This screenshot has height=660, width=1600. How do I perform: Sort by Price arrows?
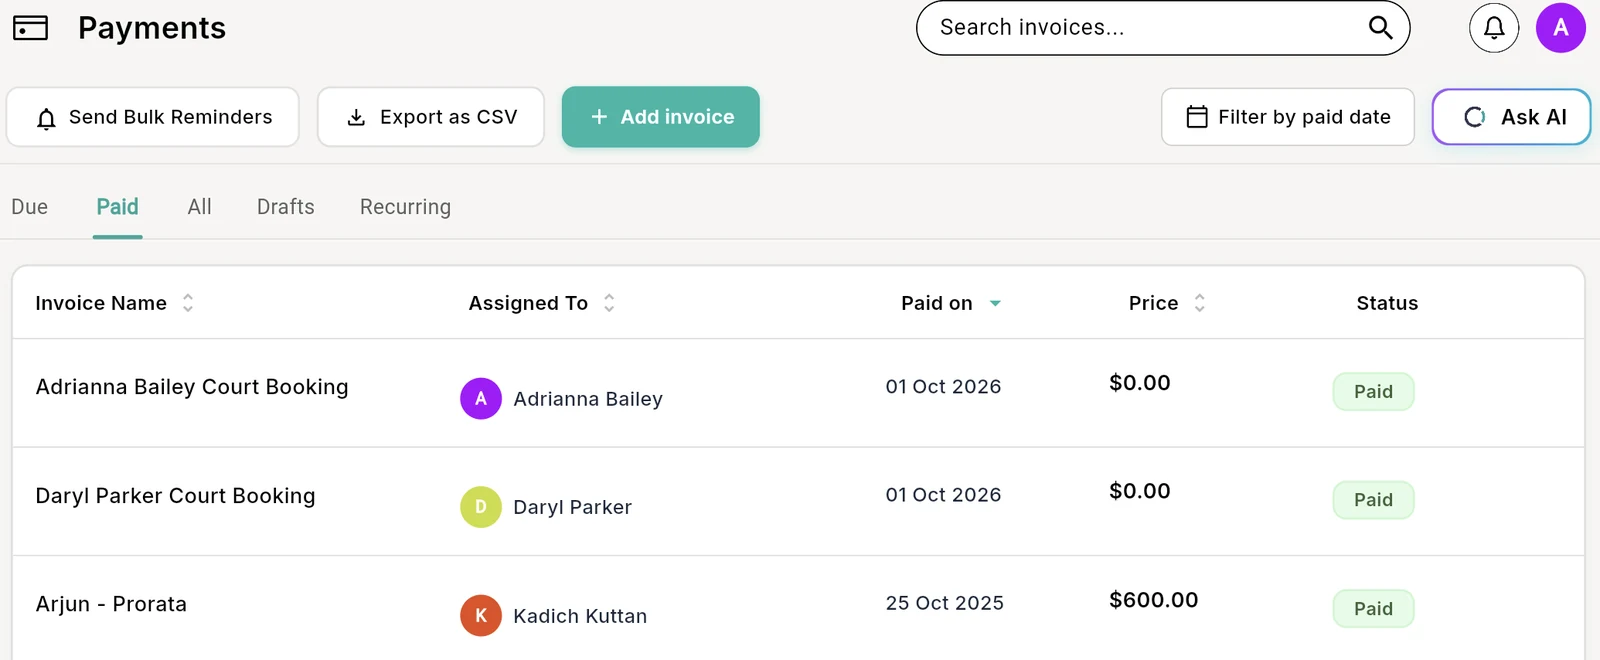pyautogui.click(x=1200, y=303)
